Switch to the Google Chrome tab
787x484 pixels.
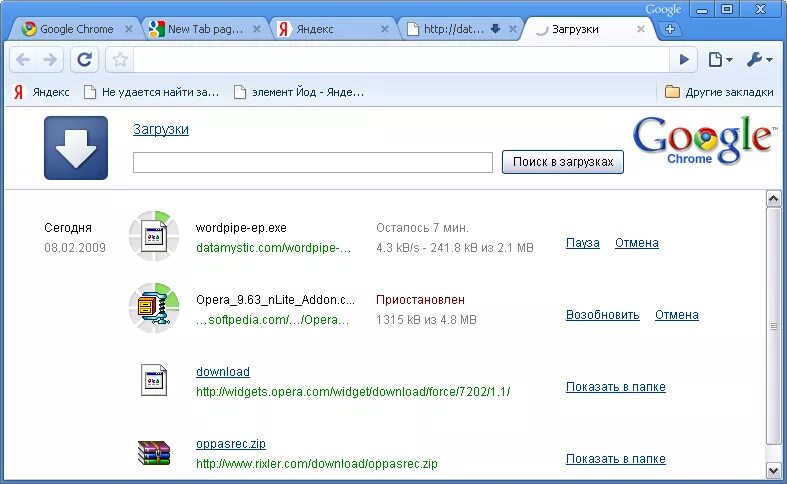pos(76,29)
